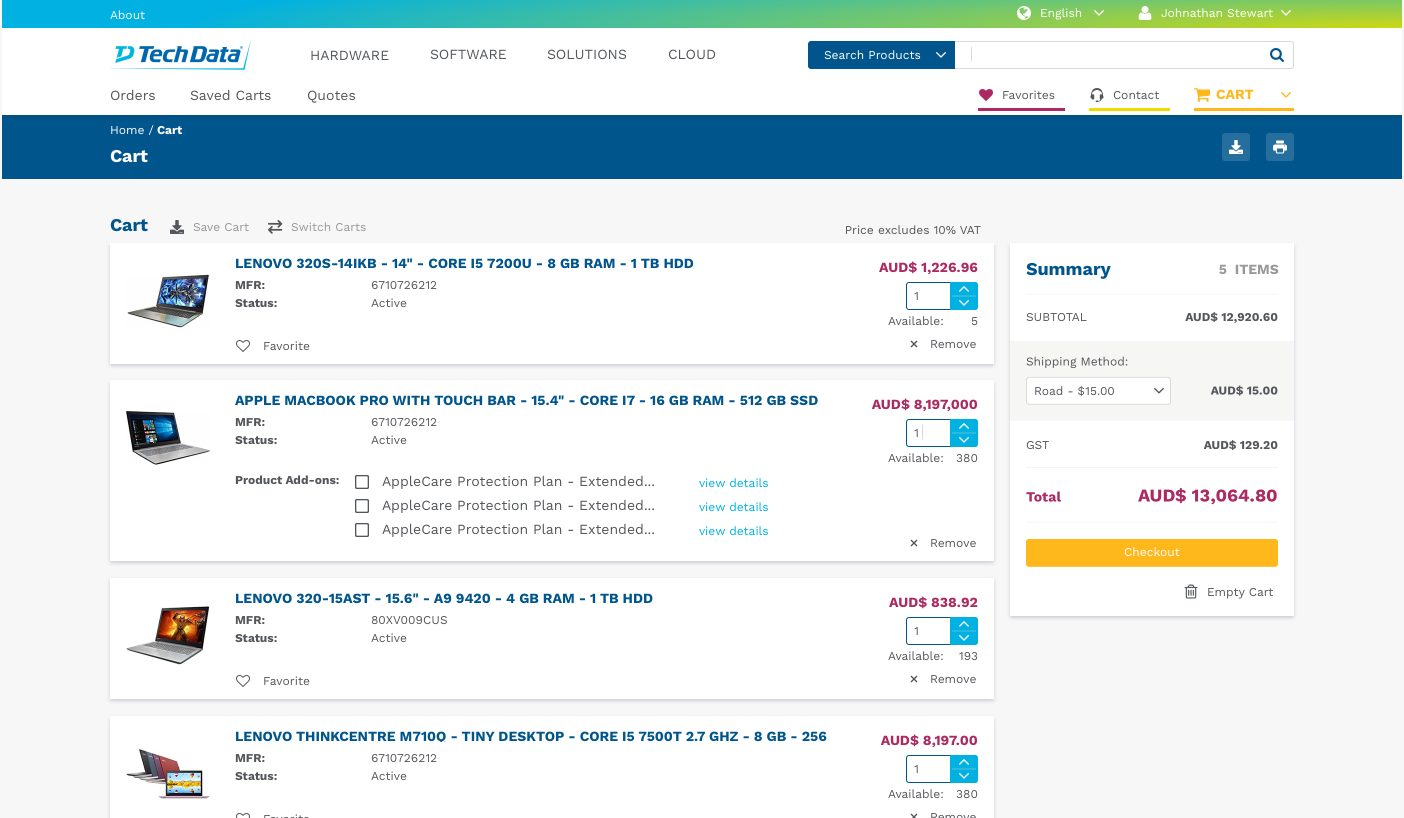Open Lenovo 320S-14IKB product title link

tap(464, 264)
